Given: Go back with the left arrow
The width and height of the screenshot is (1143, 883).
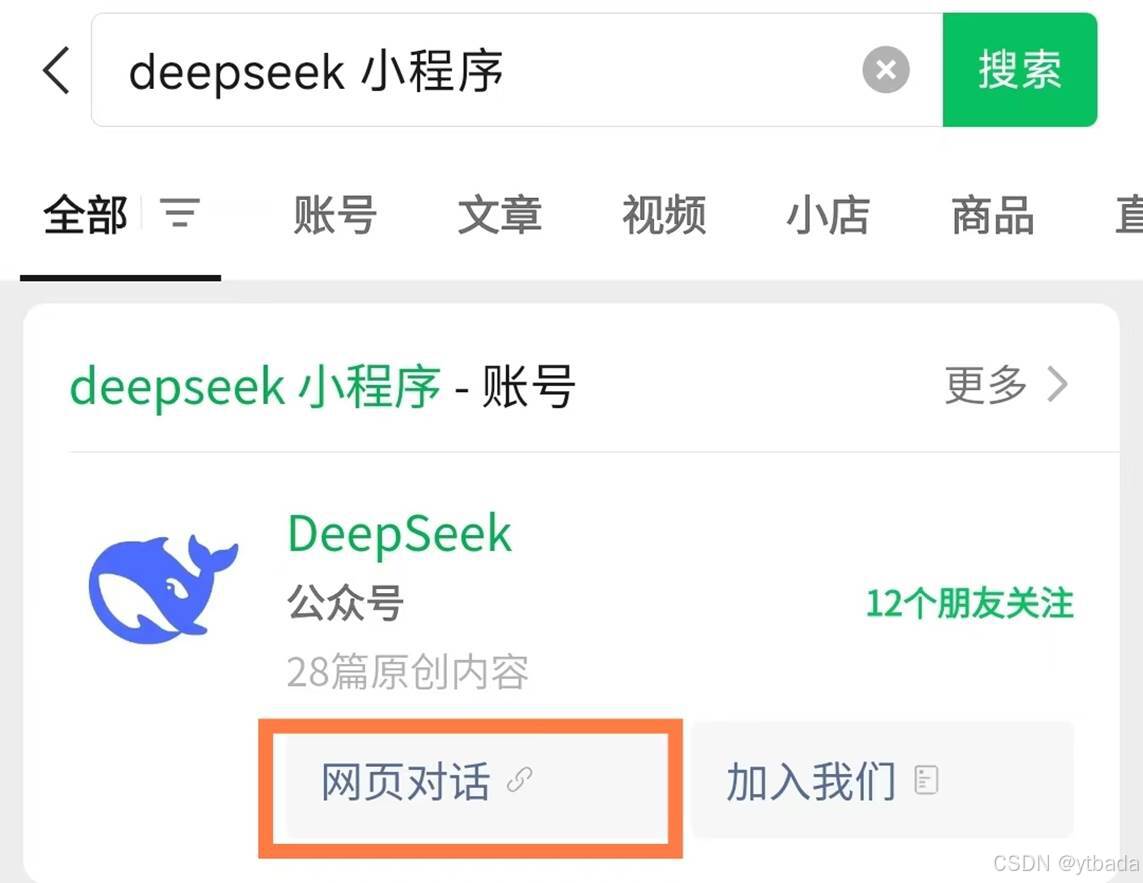Looking at the screenshot, I should 57,70.
